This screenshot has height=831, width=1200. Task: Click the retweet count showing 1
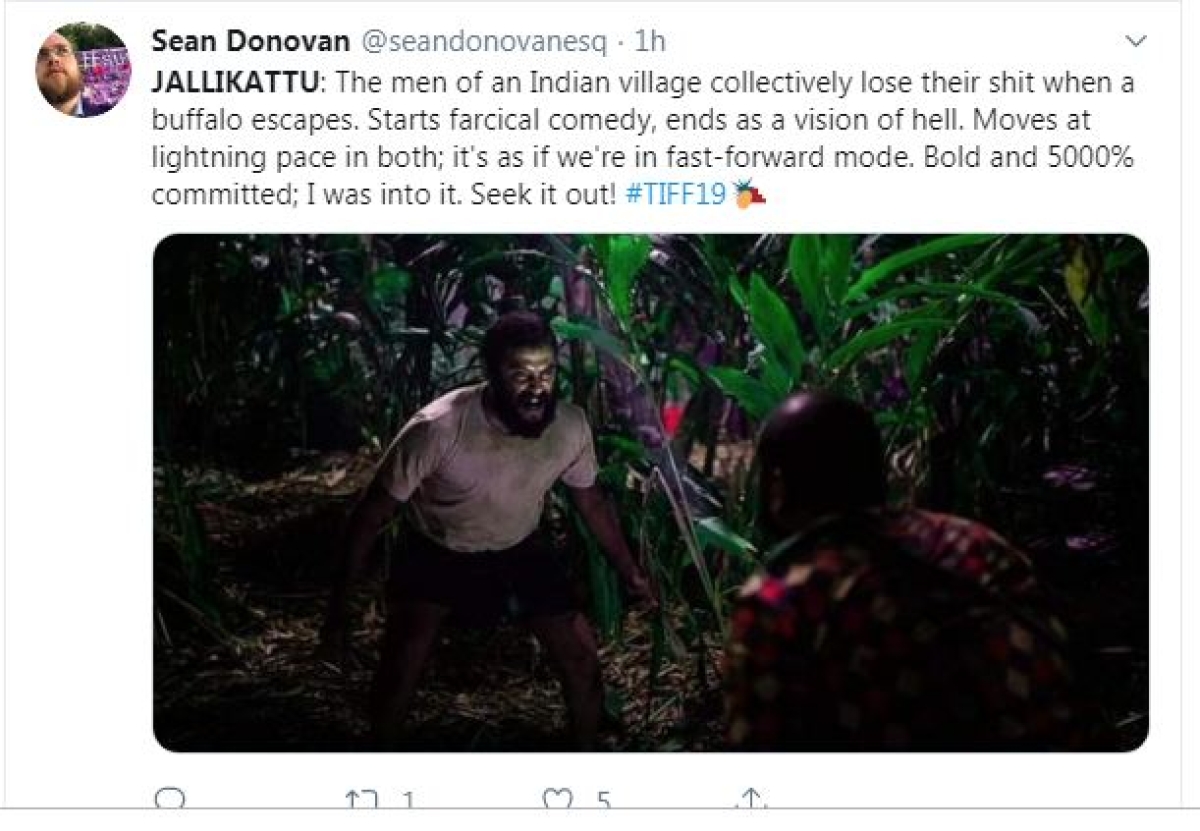point(408,799)
